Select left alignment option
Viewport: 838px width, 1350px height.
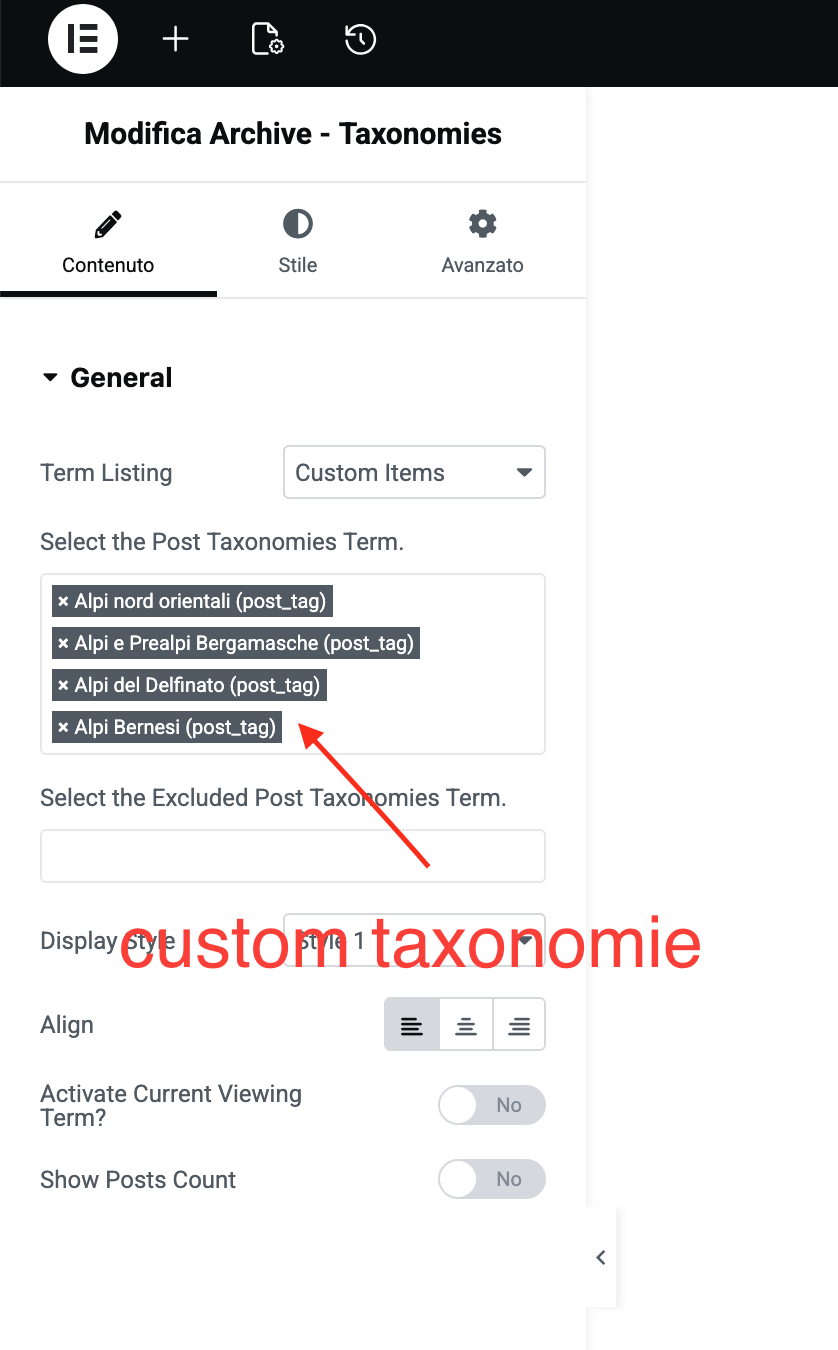pyautogui.click(x=412, y=1025)
